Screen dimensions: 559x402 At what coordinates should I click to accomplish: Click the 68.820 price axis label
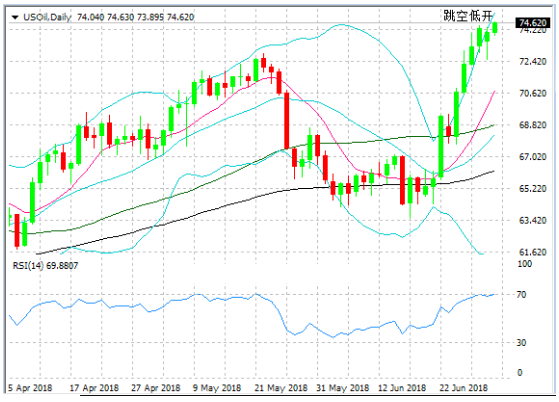[x=533, y=125]
